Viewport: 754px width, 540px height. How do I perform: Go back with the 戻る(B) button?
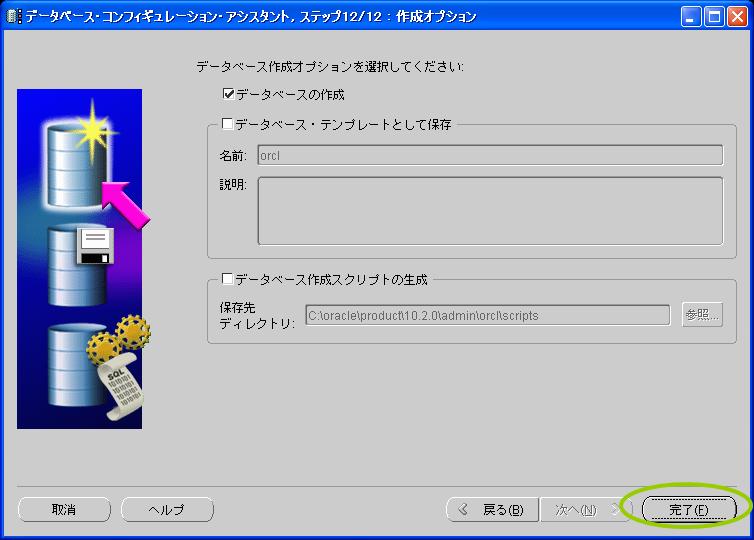(x=492, y=509)
